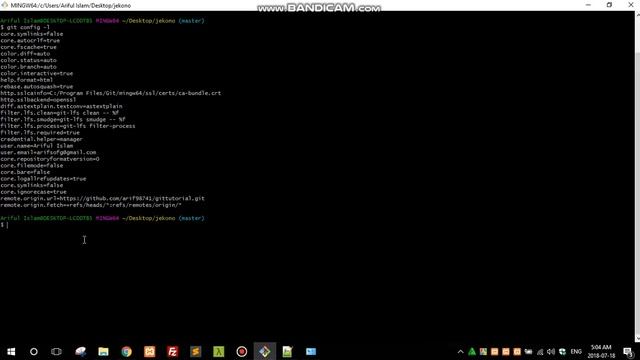Open the green lambda app on taskbar

coord(219,351)
